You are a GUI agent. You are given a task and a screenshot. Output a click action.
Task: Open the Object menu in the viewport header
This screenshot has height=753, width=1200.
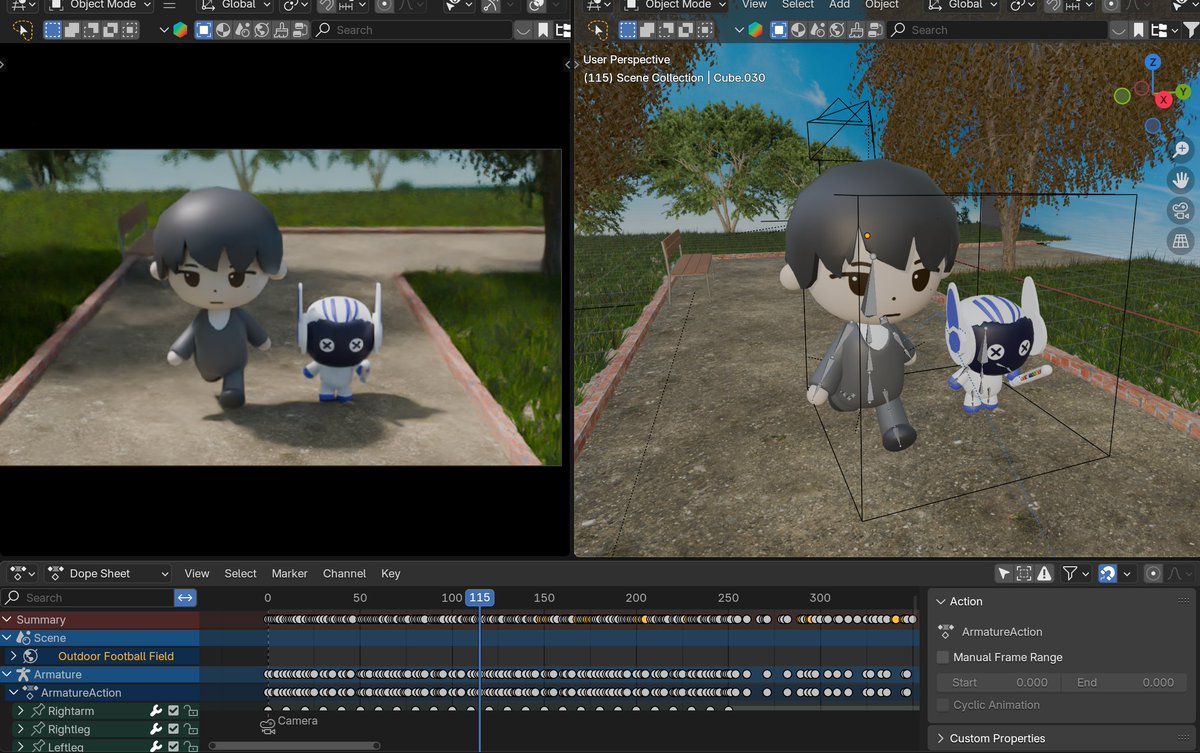[882, 5]
